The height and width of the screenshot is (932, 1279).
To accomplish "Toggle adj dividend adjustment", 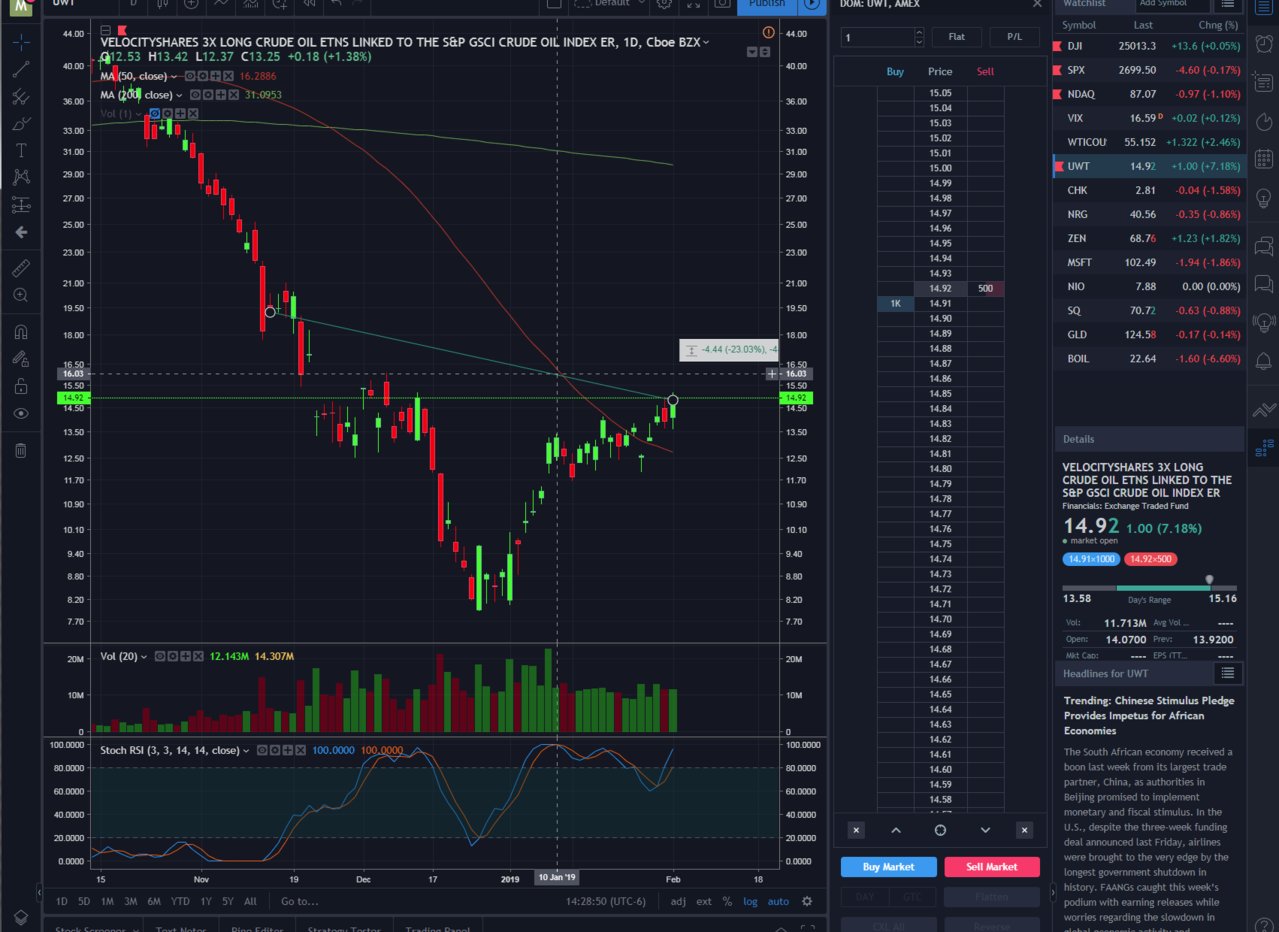I will coord(678,901).
